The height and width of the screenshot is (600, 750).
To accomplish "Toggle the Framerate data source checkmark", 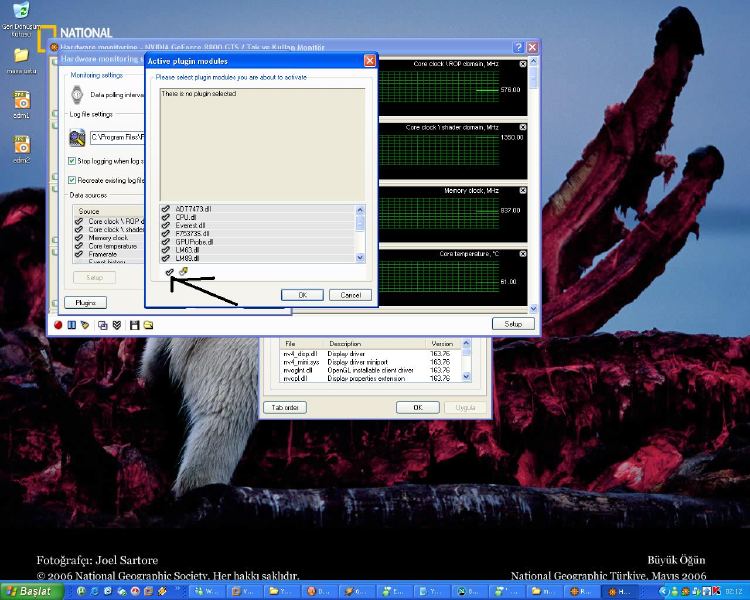I will (x=79, y=254).
